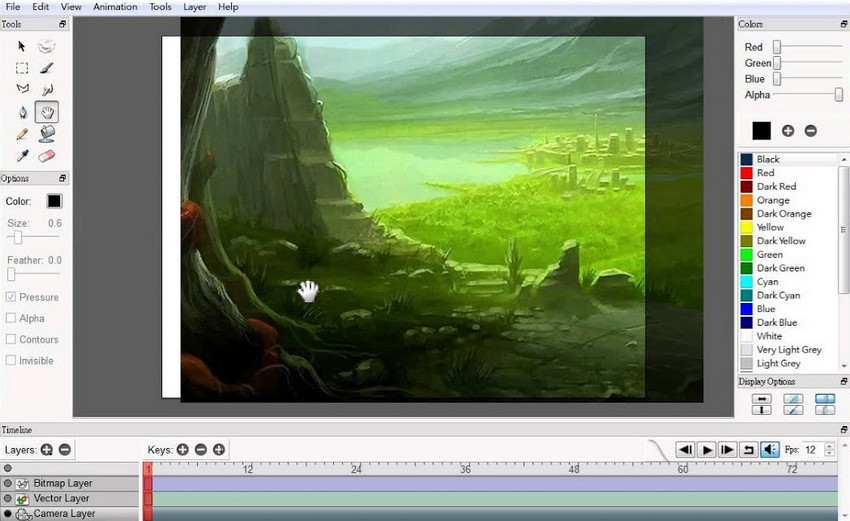Image resolution: width=850 pixels, height=521 pixels.
Task: Float the Display Options panel
Action: [843, 382]
